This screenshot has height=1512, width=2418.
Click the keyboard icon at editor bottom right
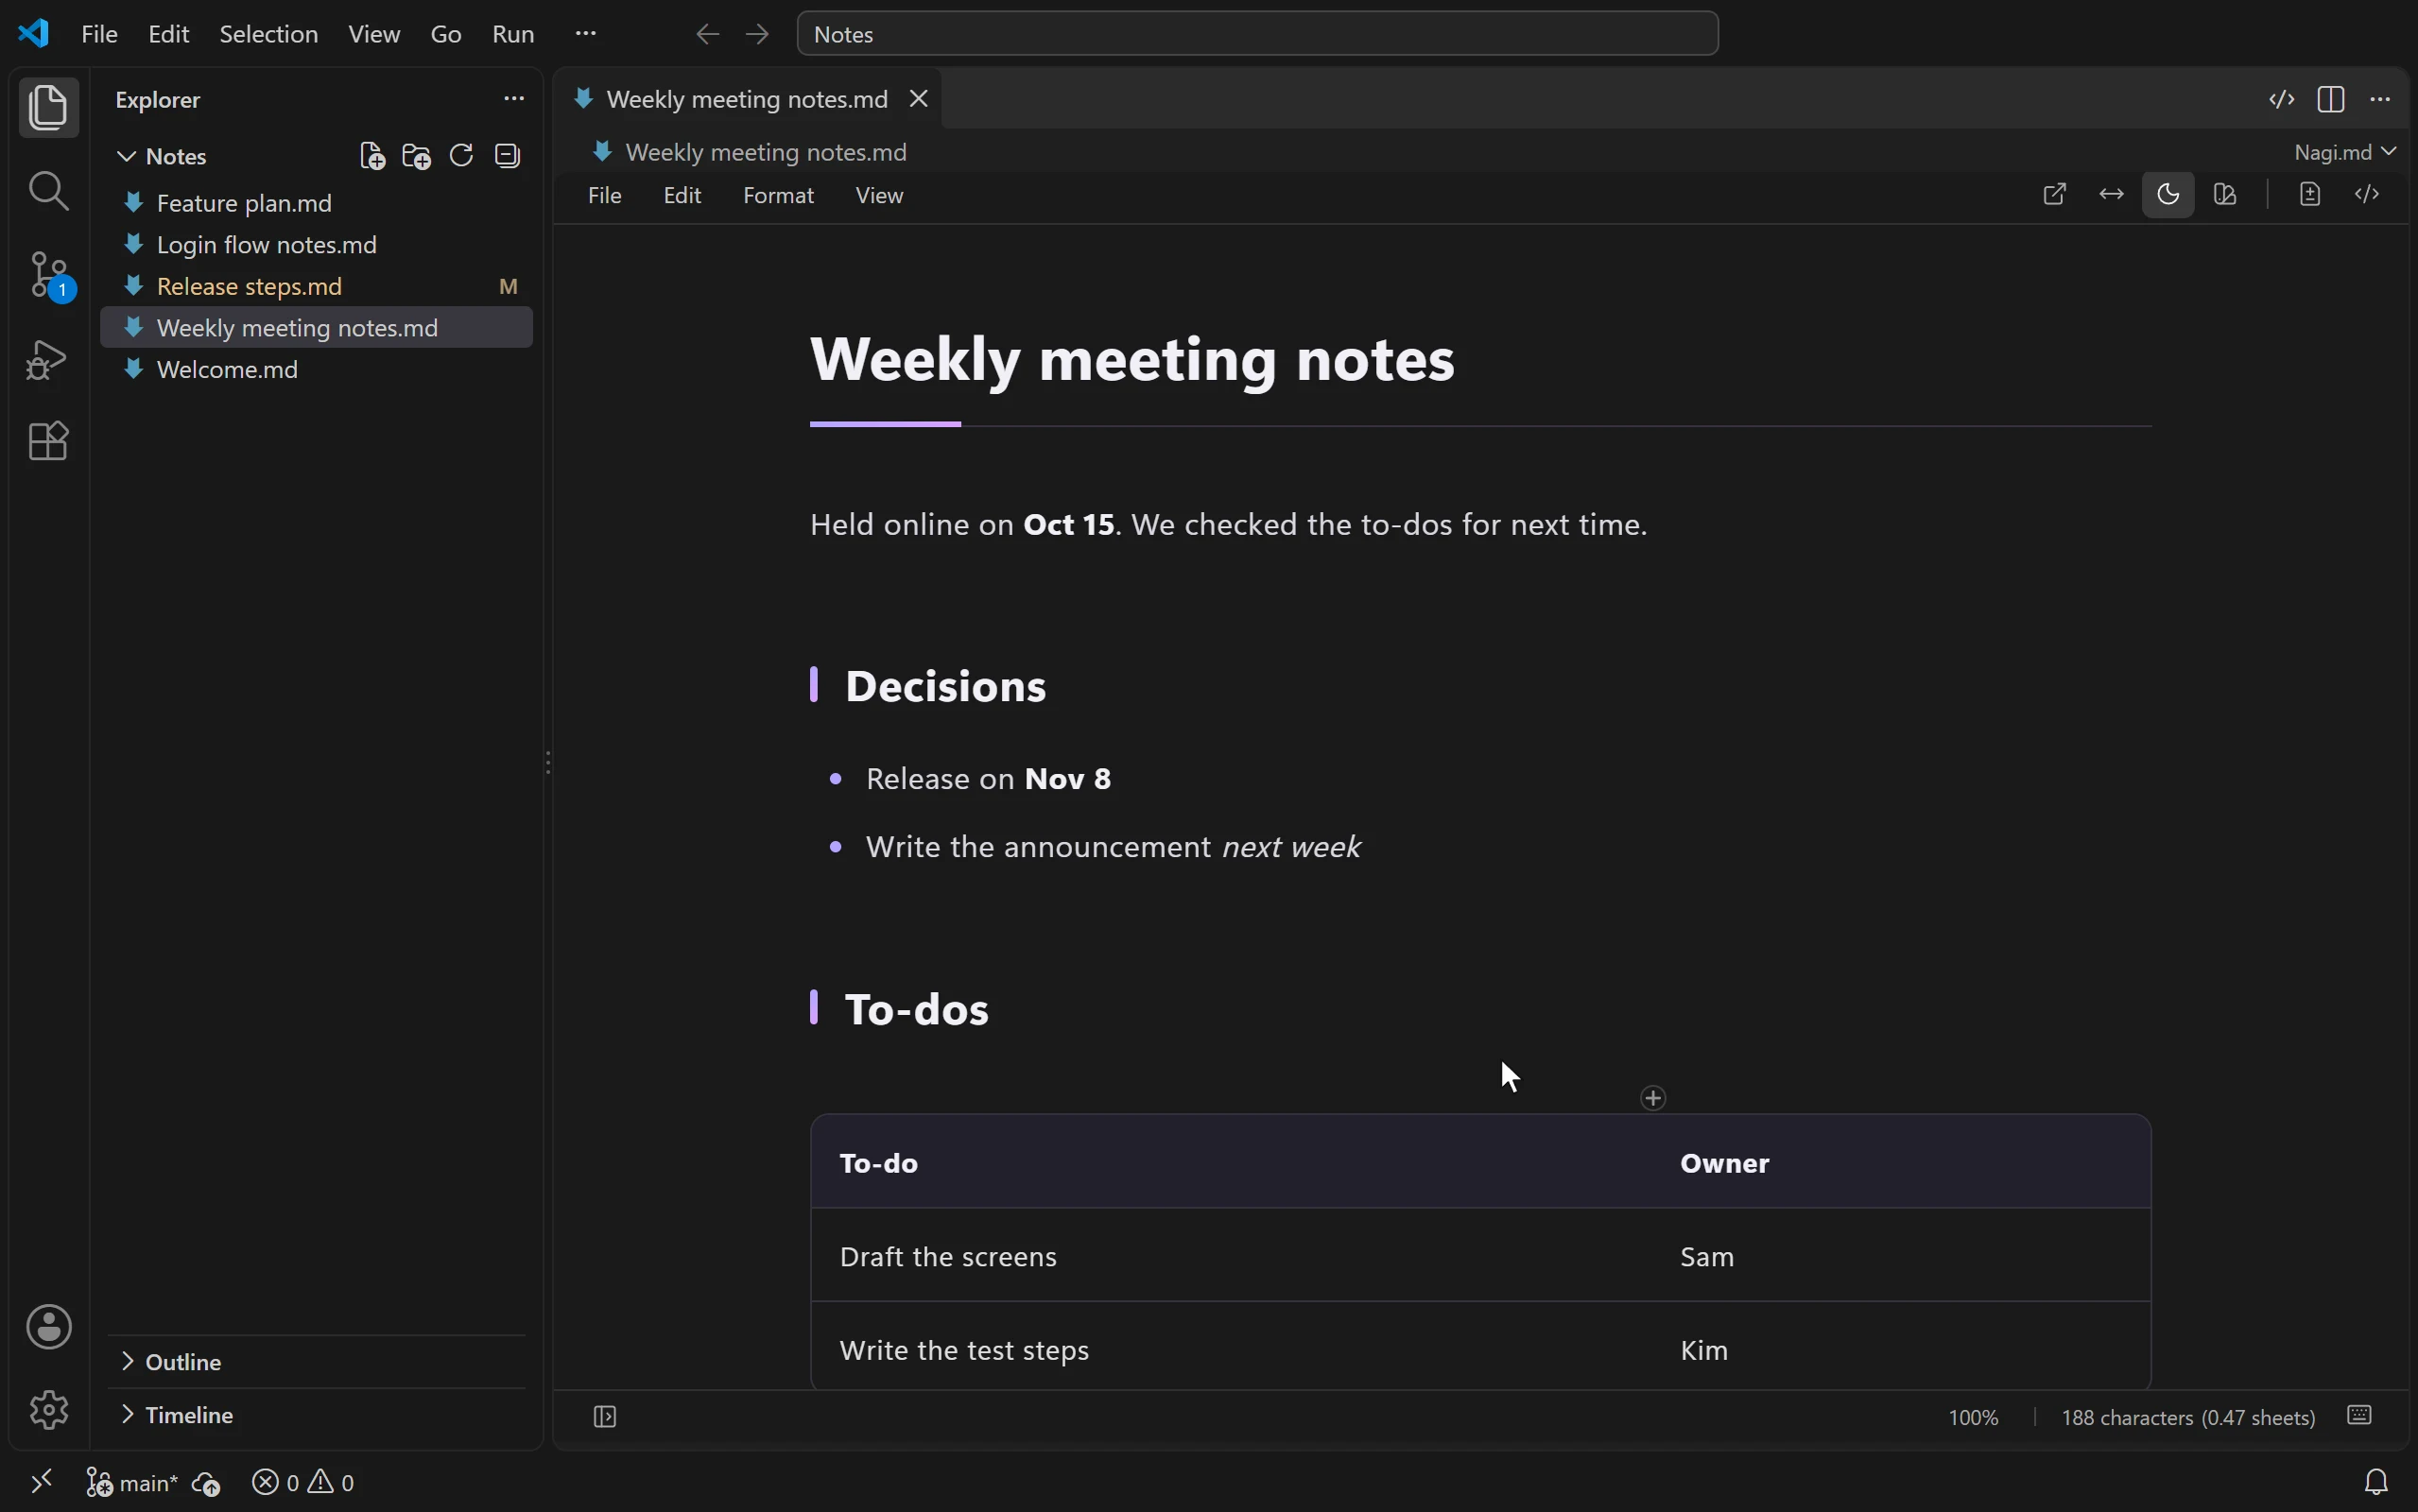tap(2359, 1415)
